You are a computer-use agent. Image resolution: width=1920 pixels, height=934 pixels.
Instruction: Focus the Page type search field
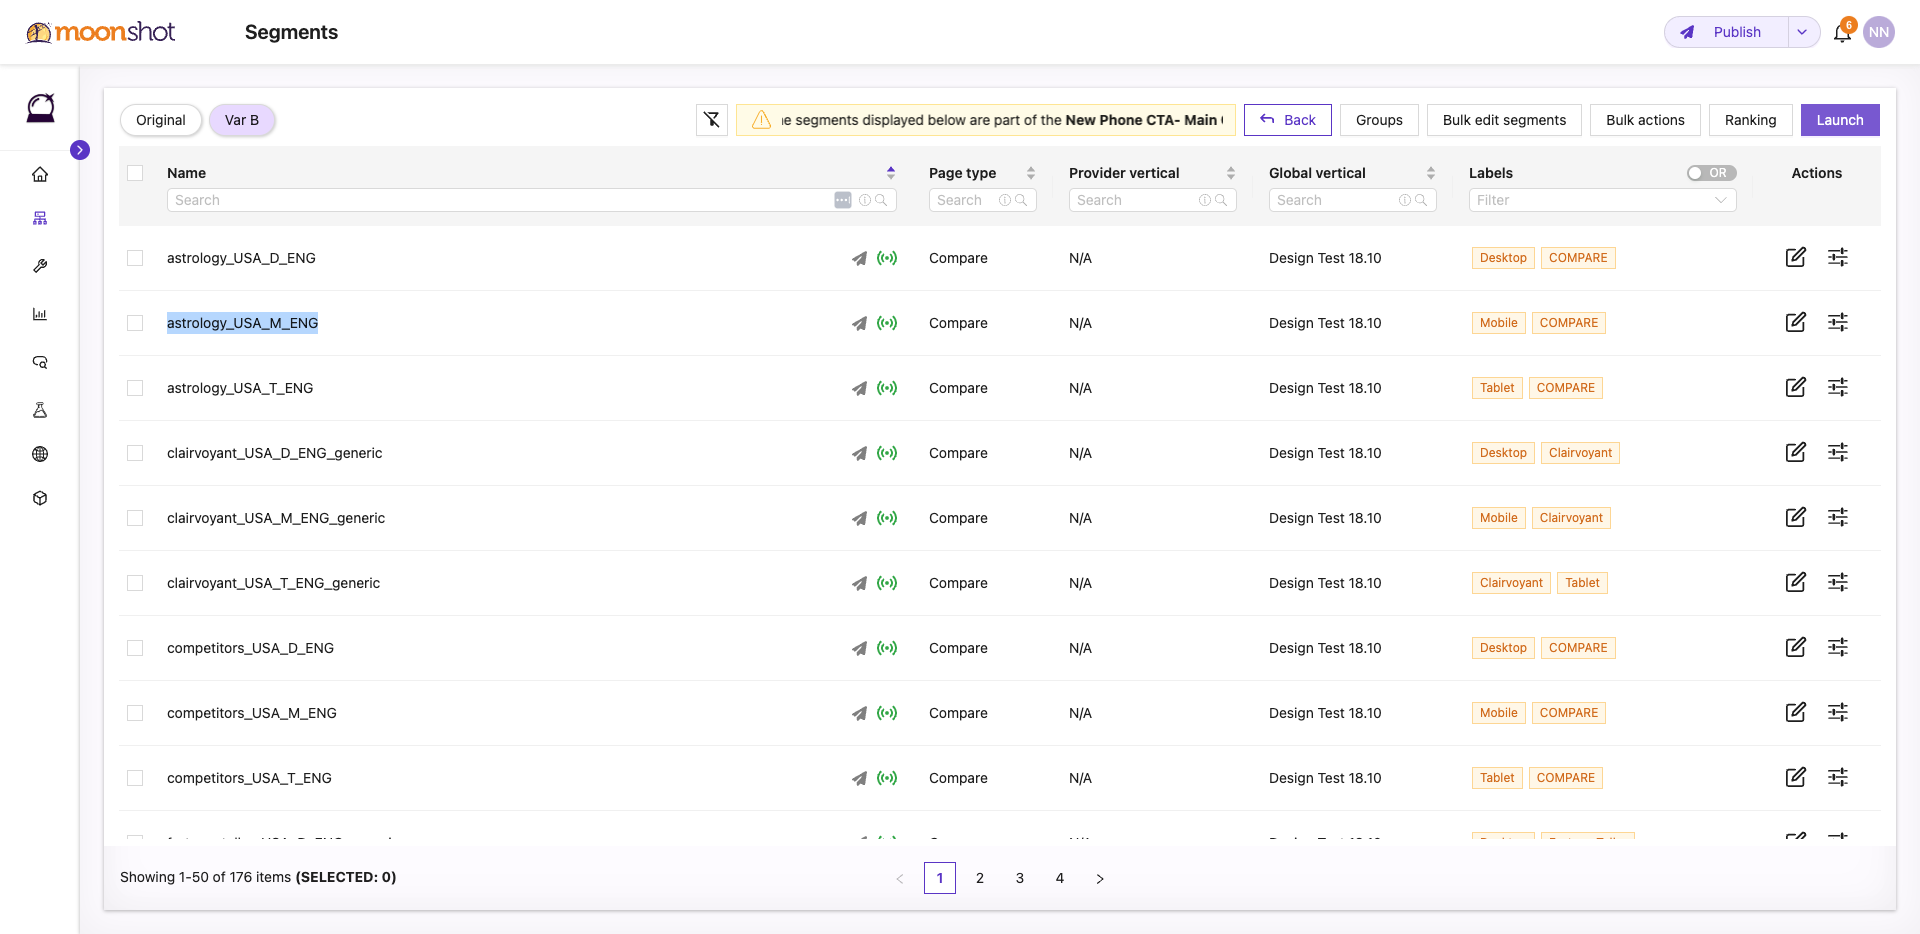[x=982, y=200]
